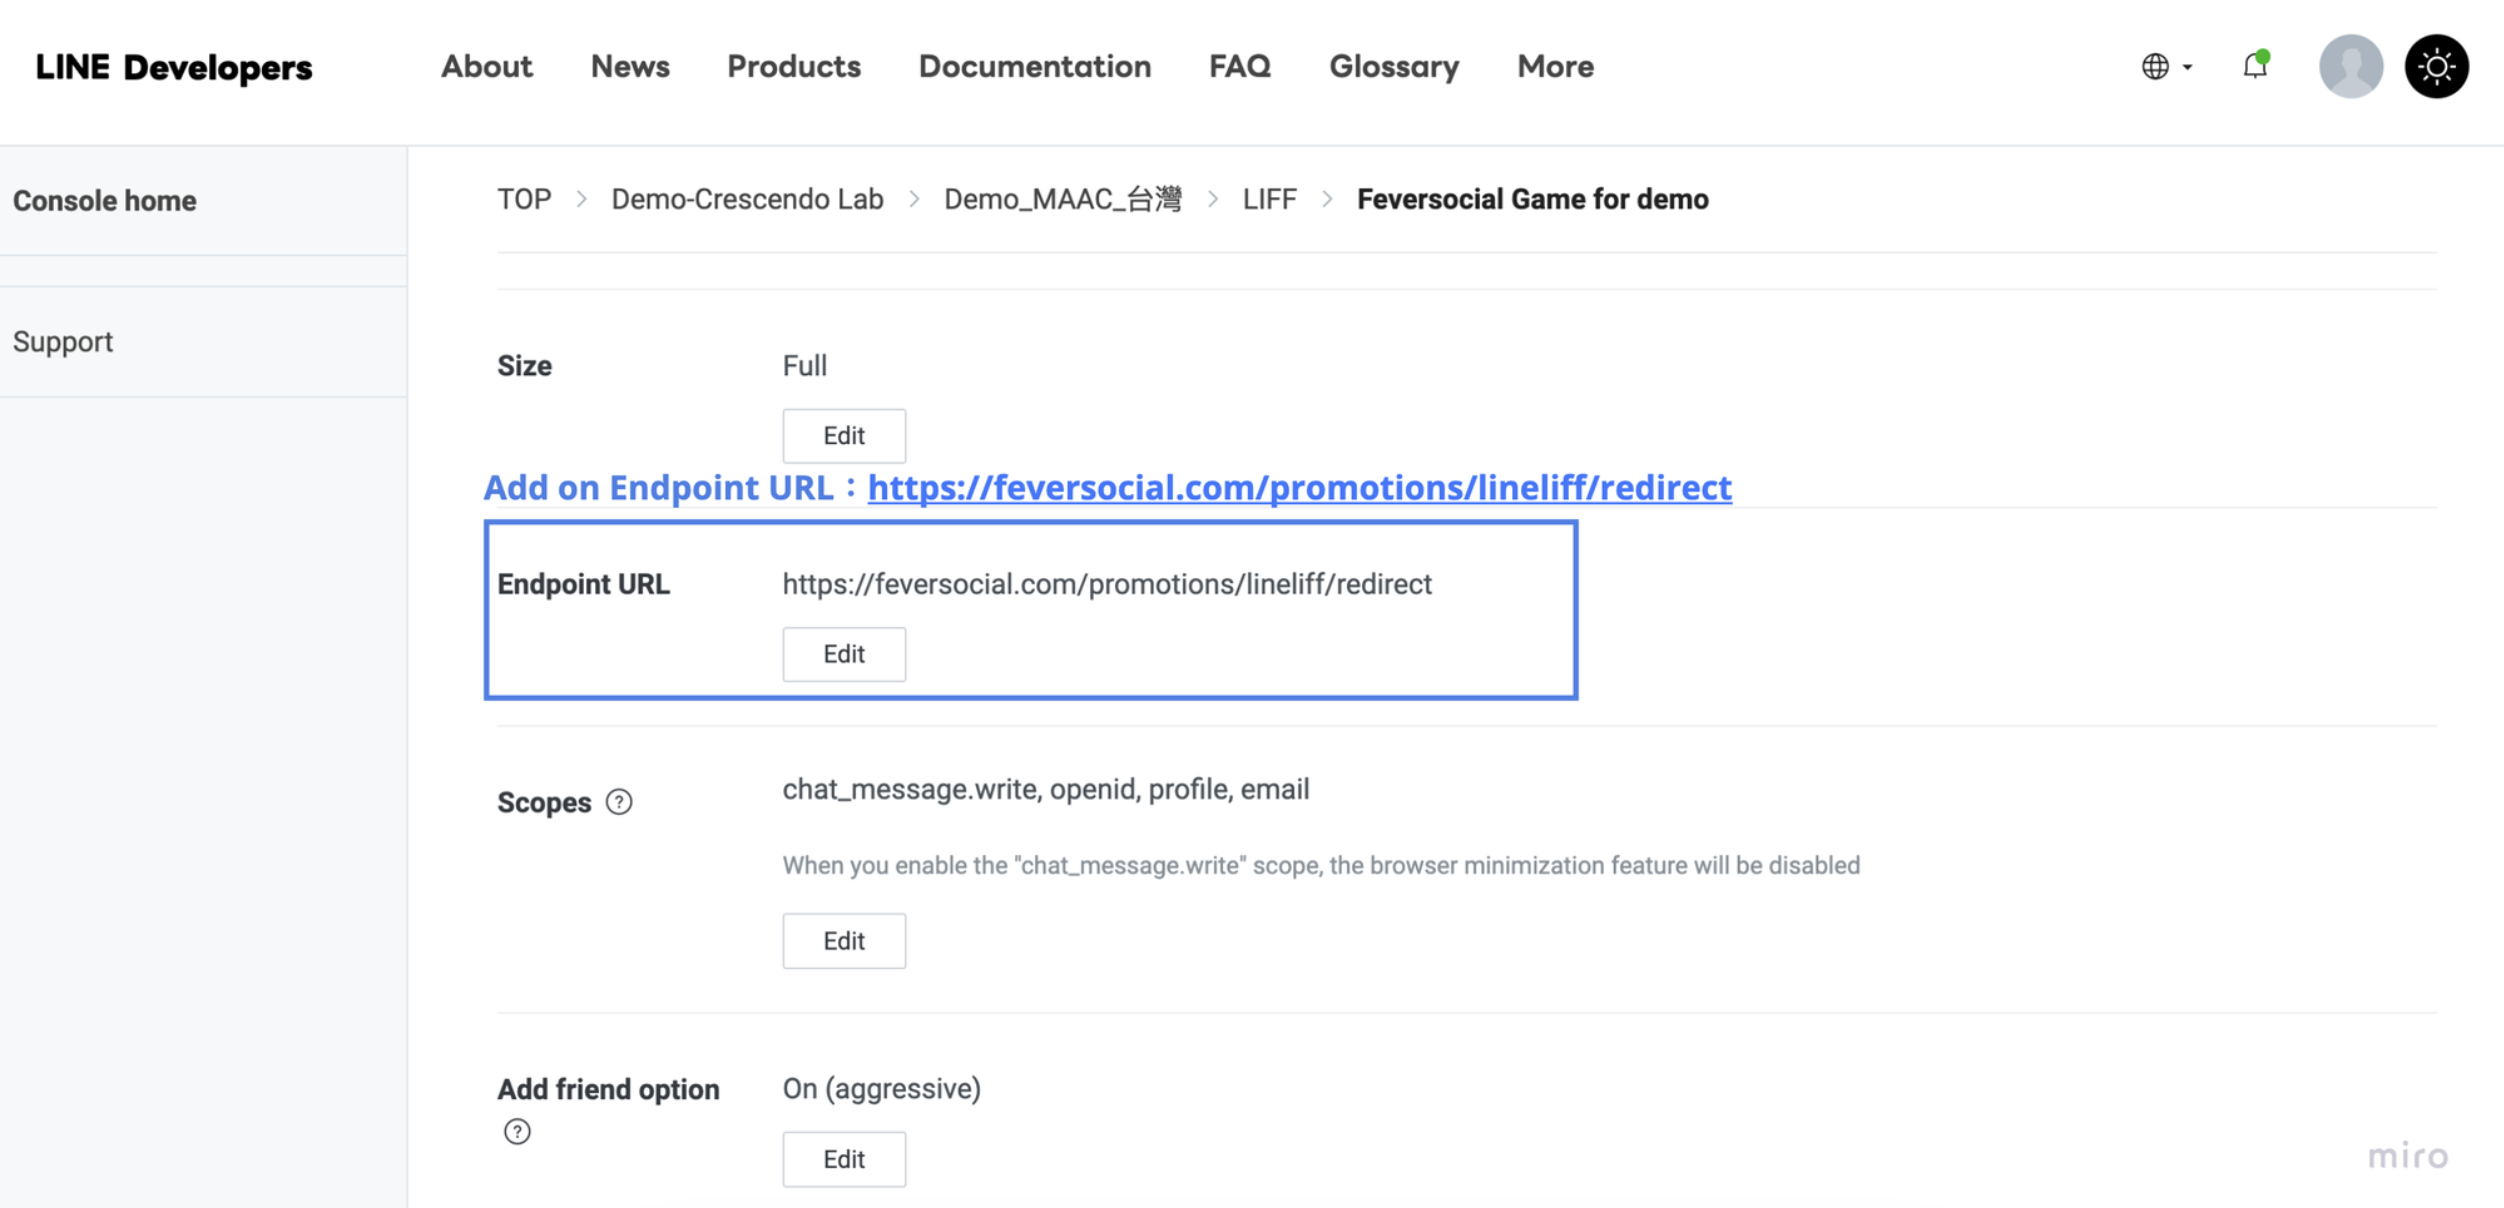
Task: Expand the More menu
Action: (1555, 66)
